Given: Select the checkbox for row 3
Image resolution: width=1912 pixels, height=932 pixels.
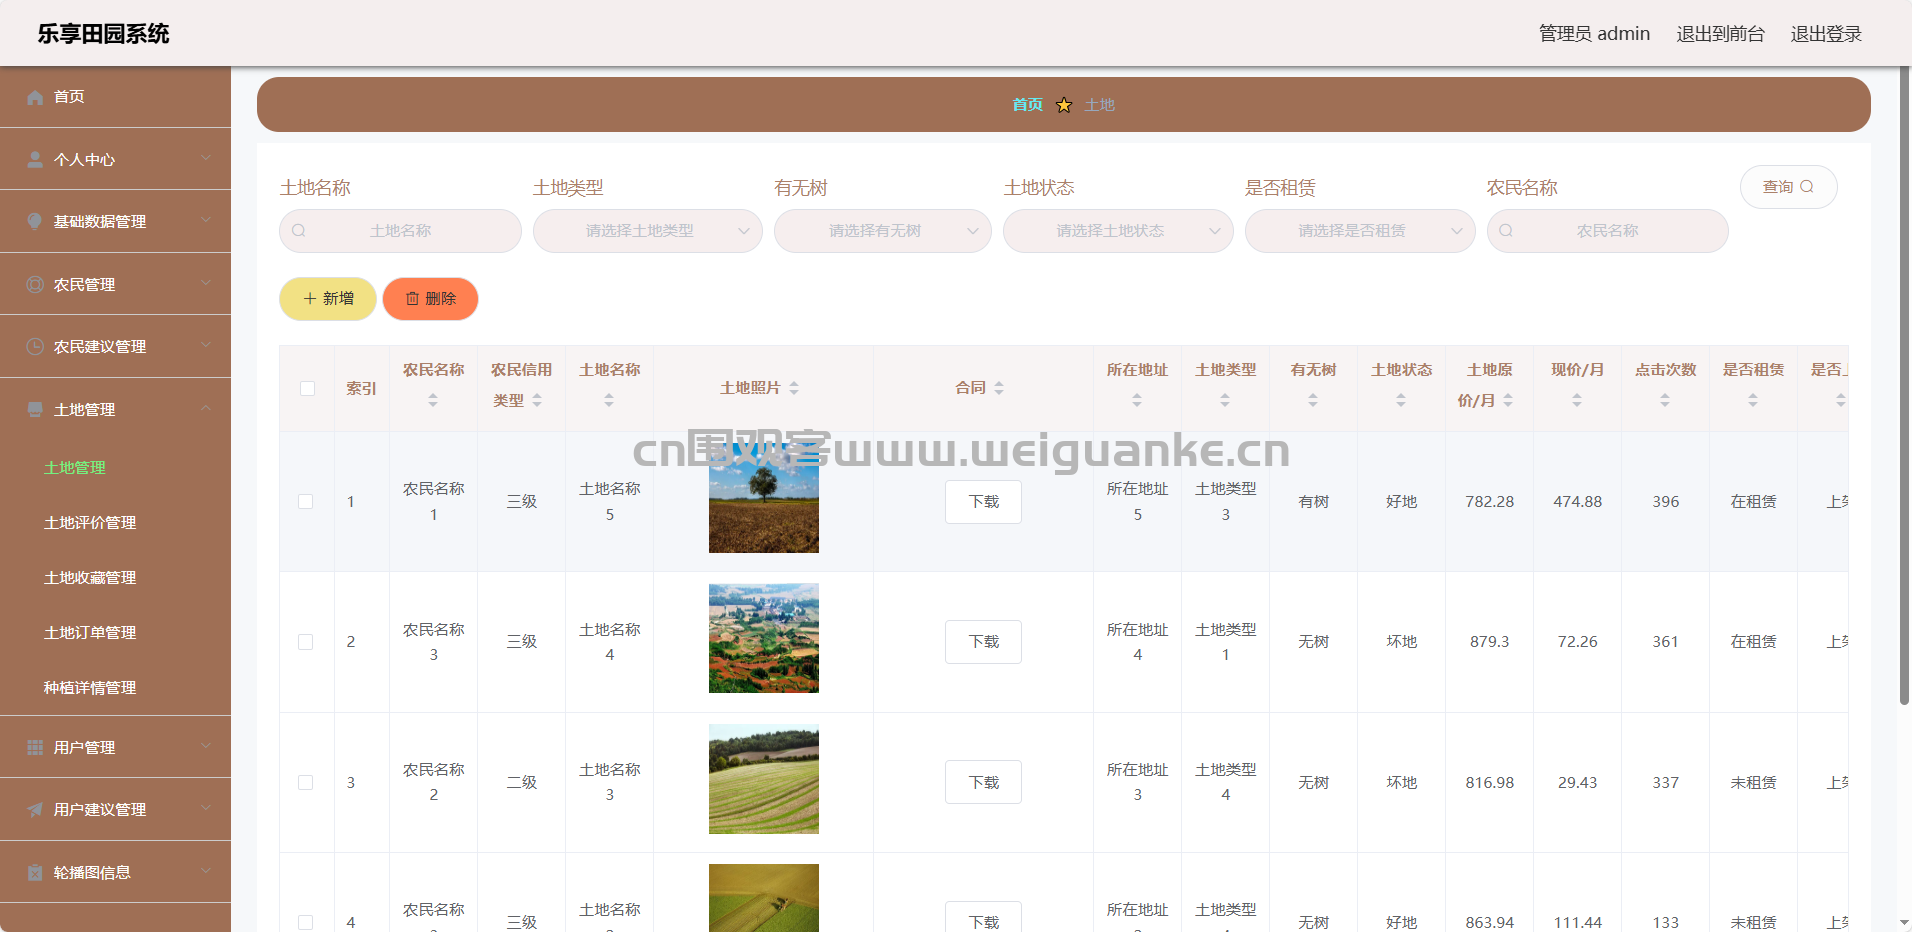Looking at the screenshot, I should tap(306, 783).
